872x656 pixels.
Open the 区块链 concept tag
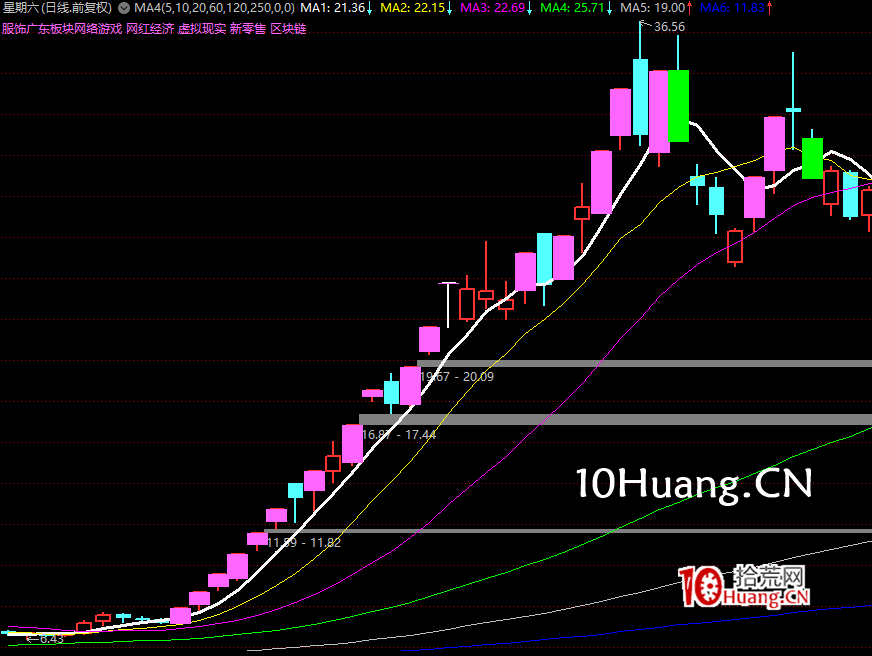288,29
